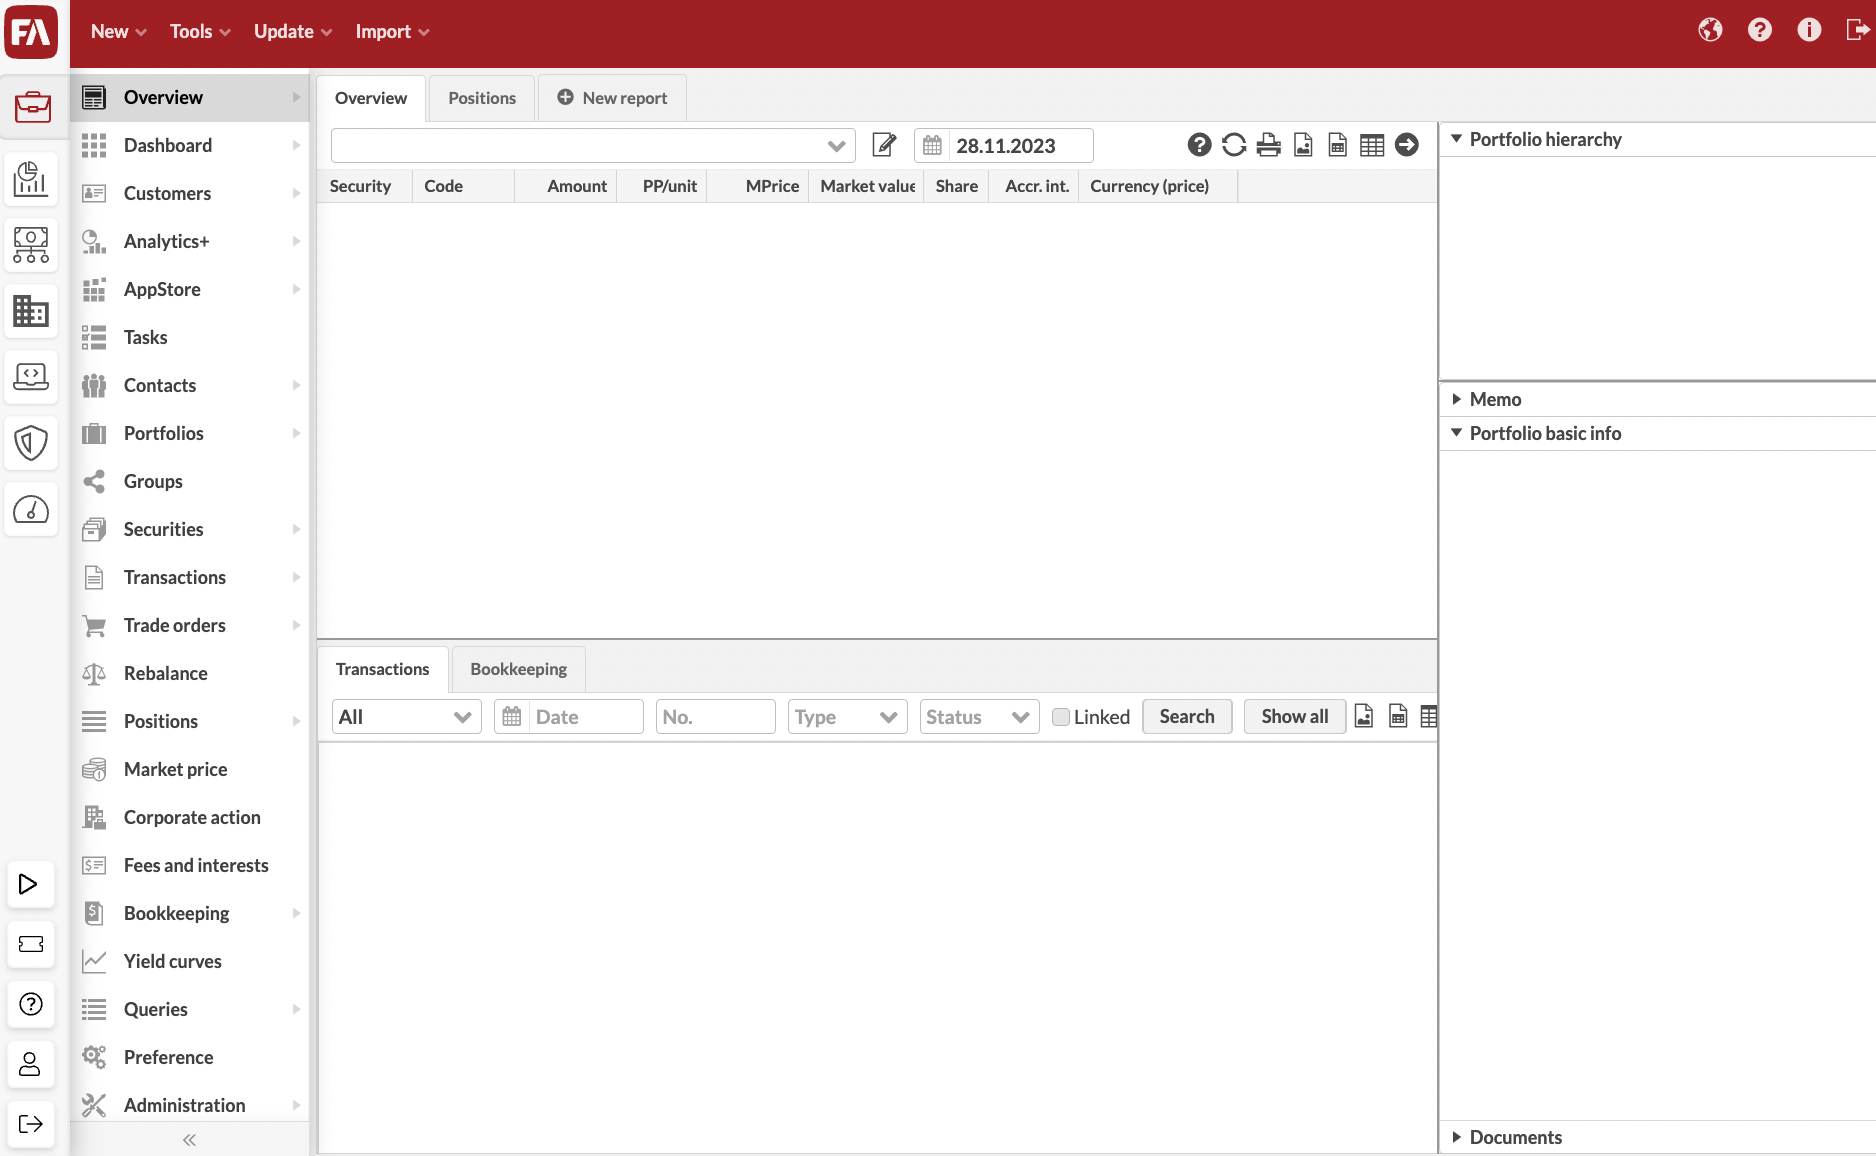Click the Search button
The width and height of the screenshot is (1876, 1156).
pyautogui.click(x=1187, y=717)
